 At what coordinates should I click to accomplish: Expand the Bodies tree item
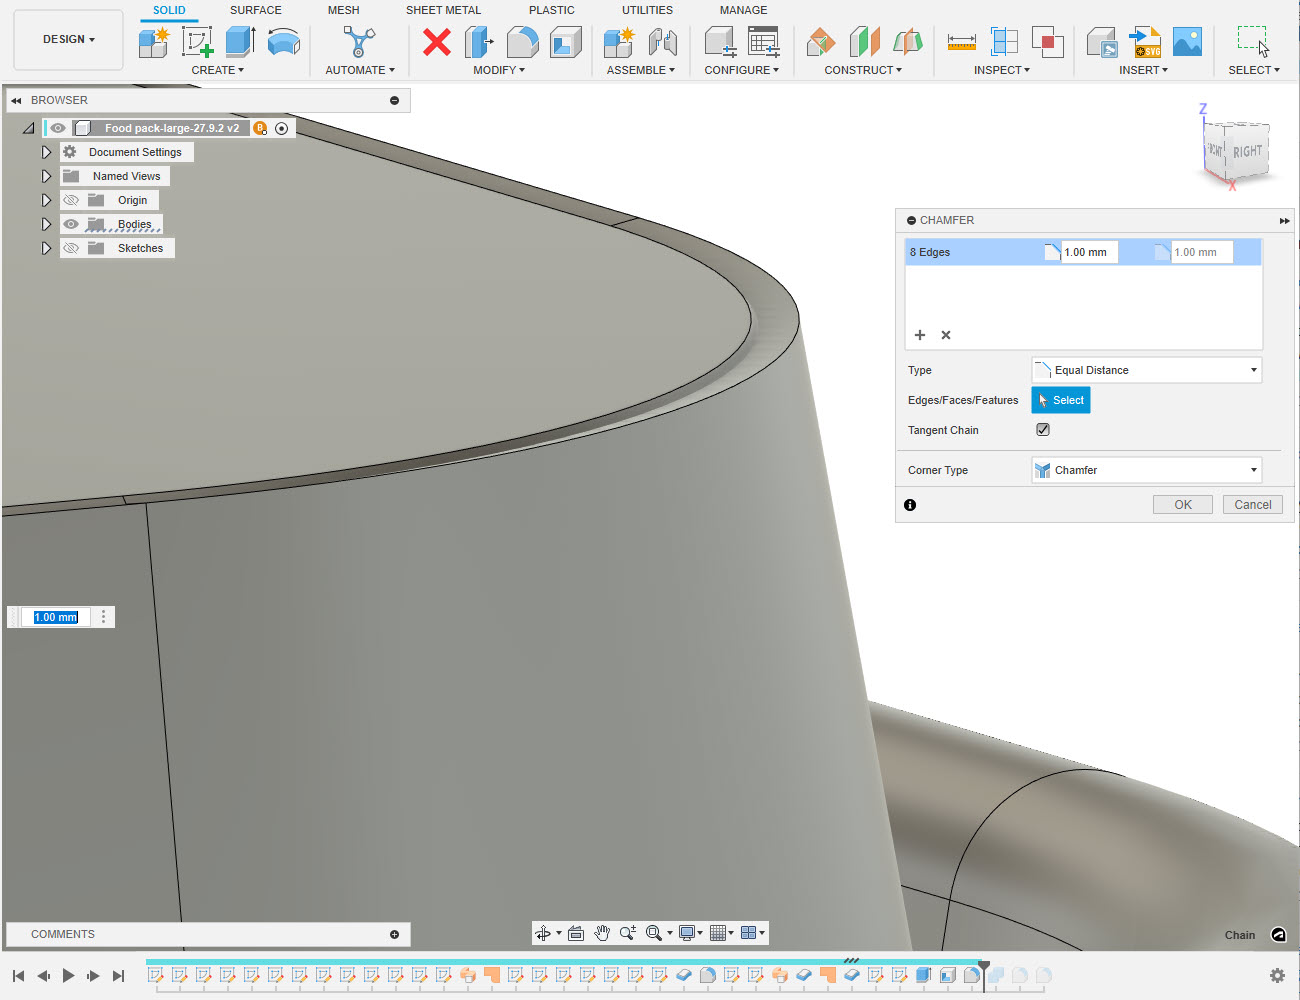[x=46, y=224]
